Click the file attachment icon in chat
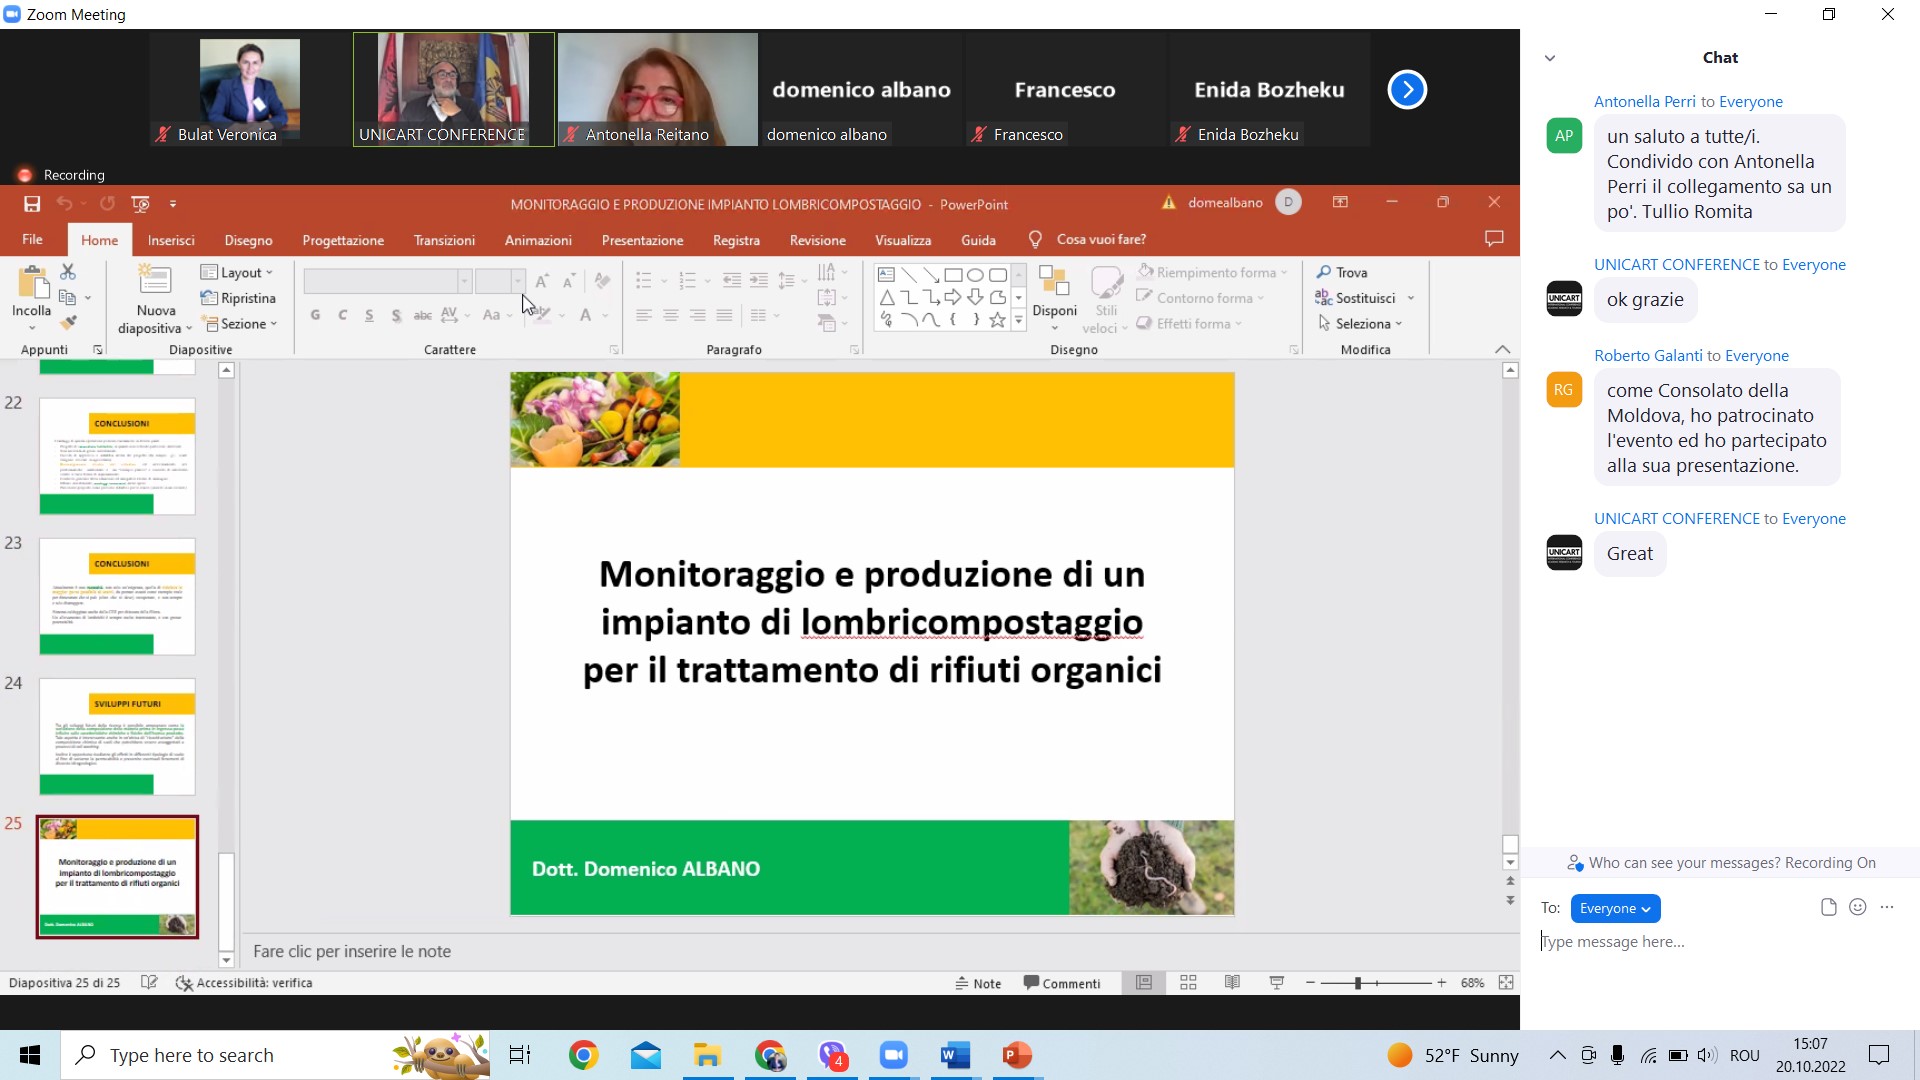The height and width of the screenshot is (1080, 1920). pyautogui.click(x=1828, y=907)
